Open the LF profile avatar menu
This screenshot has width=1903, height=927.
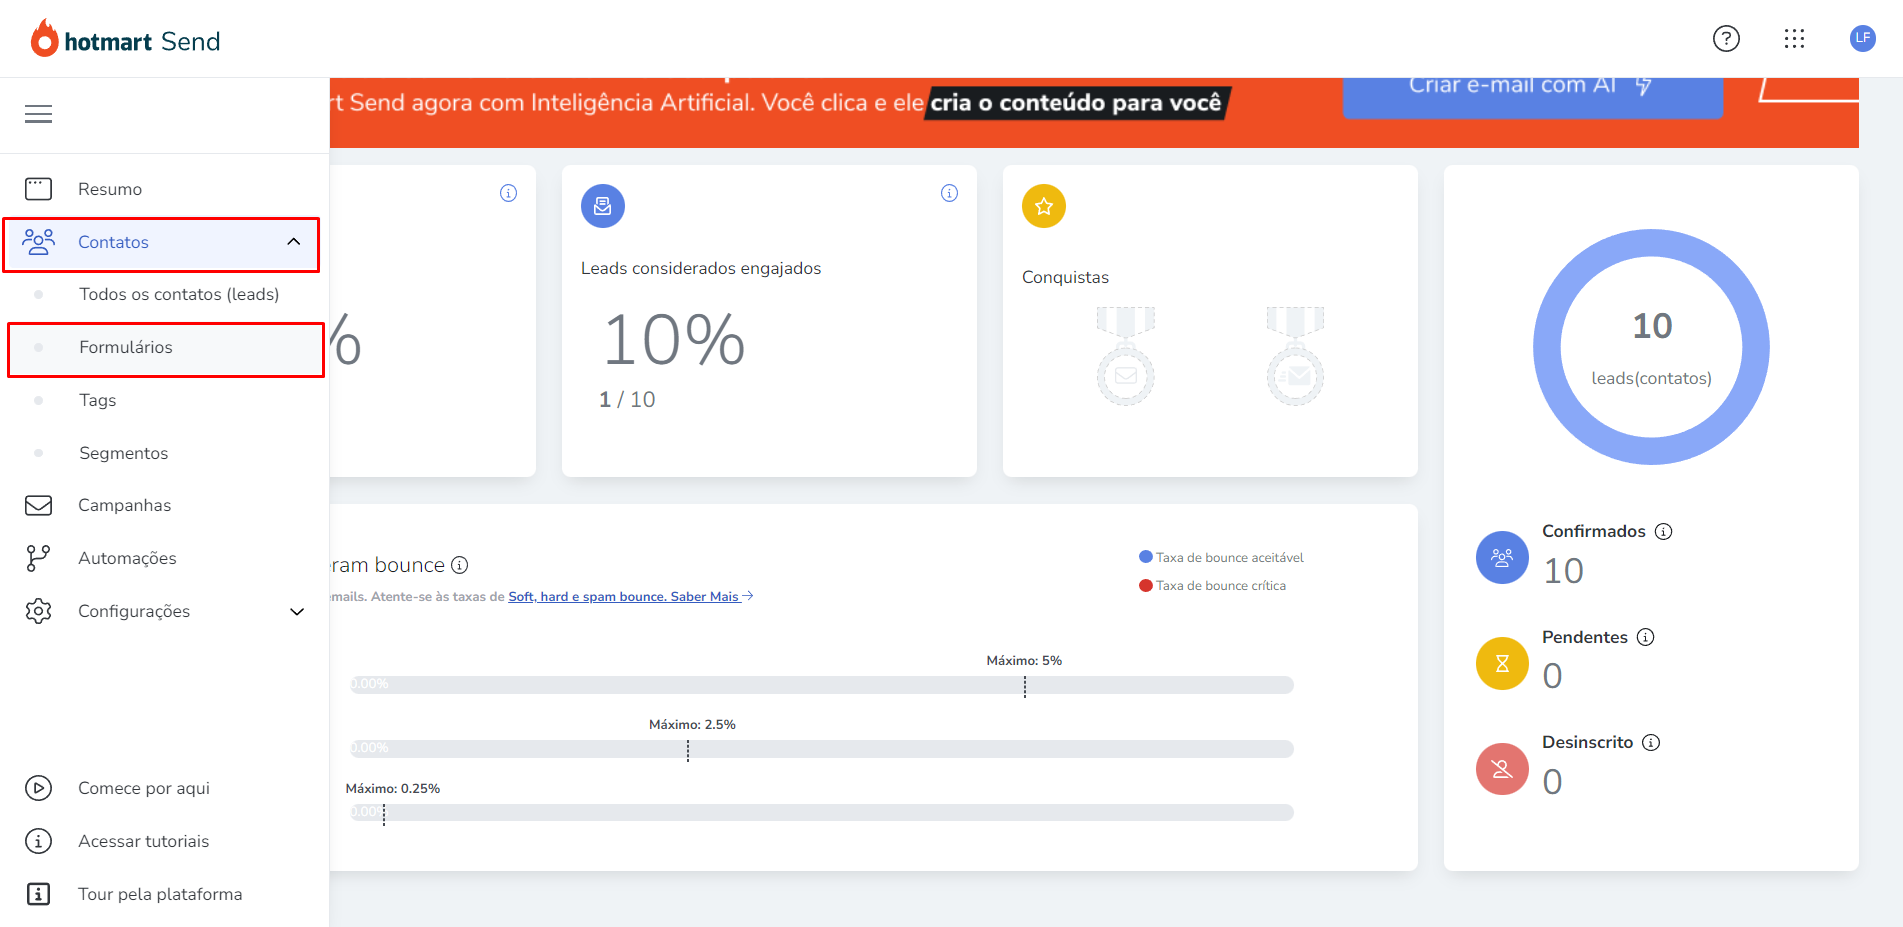point(1863,38)
